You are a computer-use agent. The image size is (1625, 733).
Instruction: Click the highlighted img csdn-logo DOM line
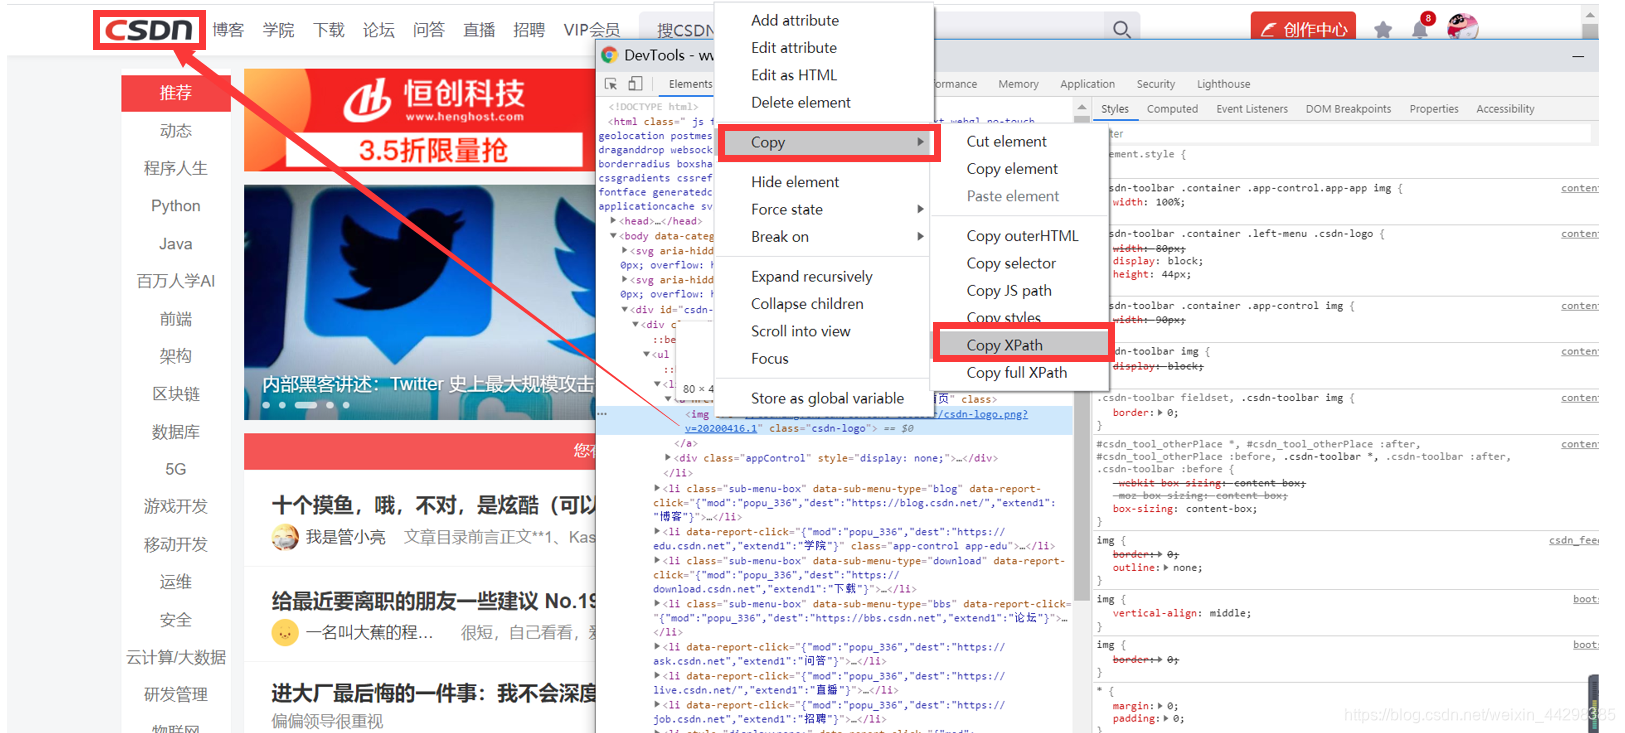(835, 420)
